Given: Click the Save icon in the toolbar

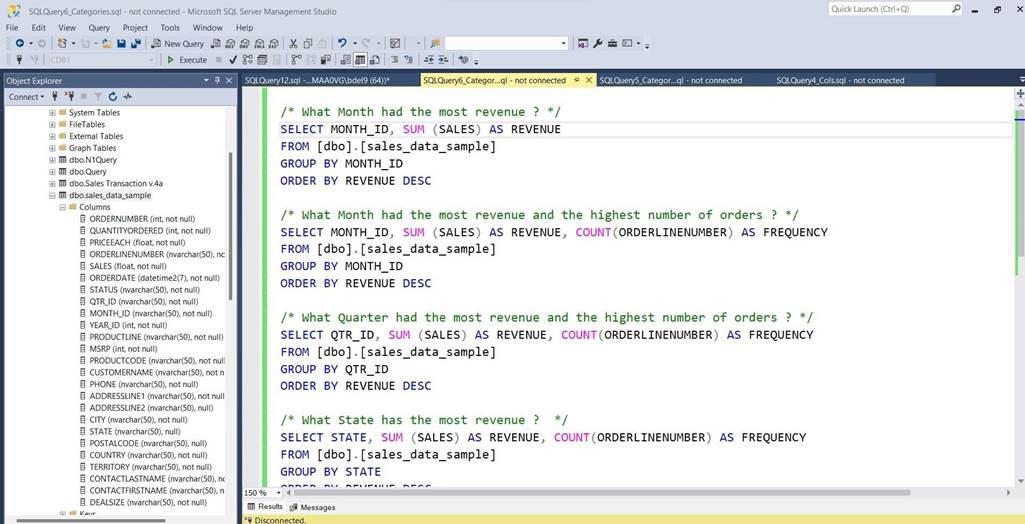Looking at the screenshot, I should (x=121, y=44).
